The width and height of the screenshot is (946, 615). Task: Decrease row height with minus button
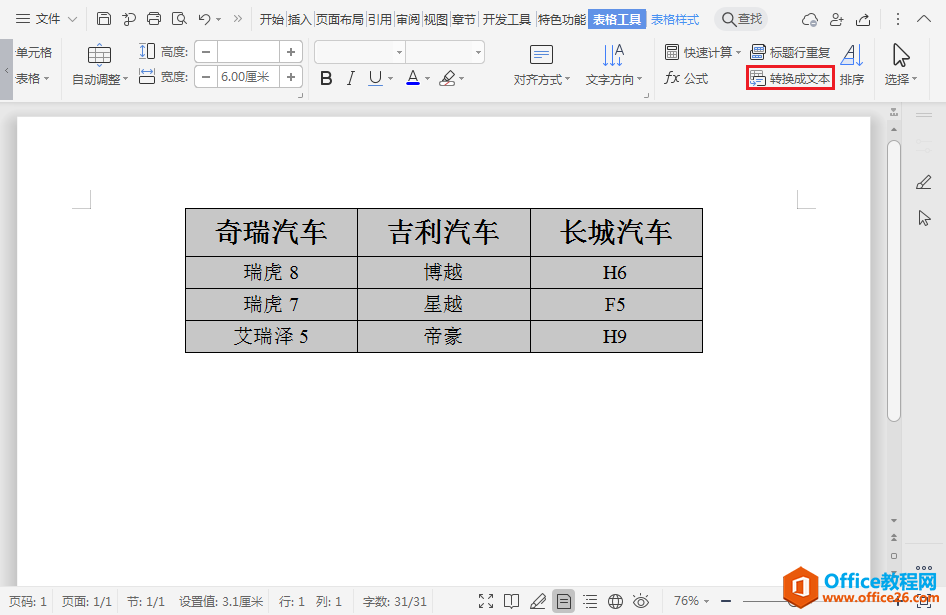(206, 52)
